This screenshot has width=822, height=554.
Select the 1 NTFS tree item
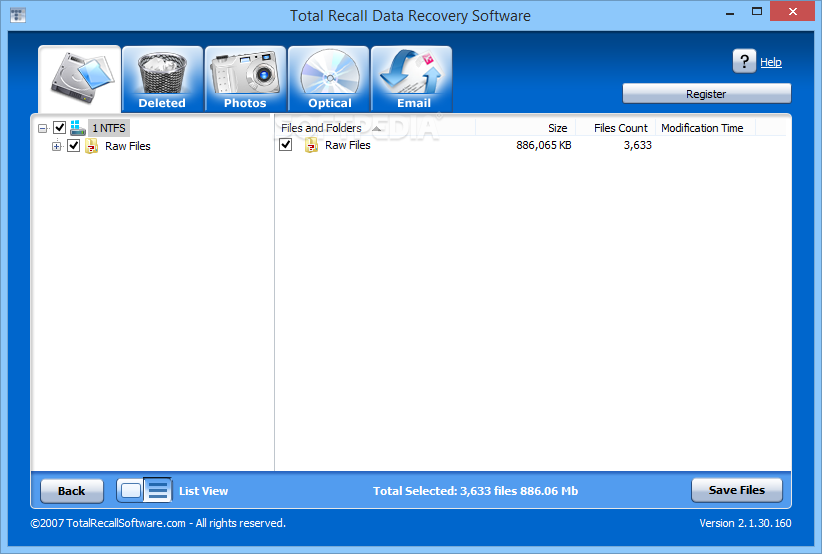[109, 128]
